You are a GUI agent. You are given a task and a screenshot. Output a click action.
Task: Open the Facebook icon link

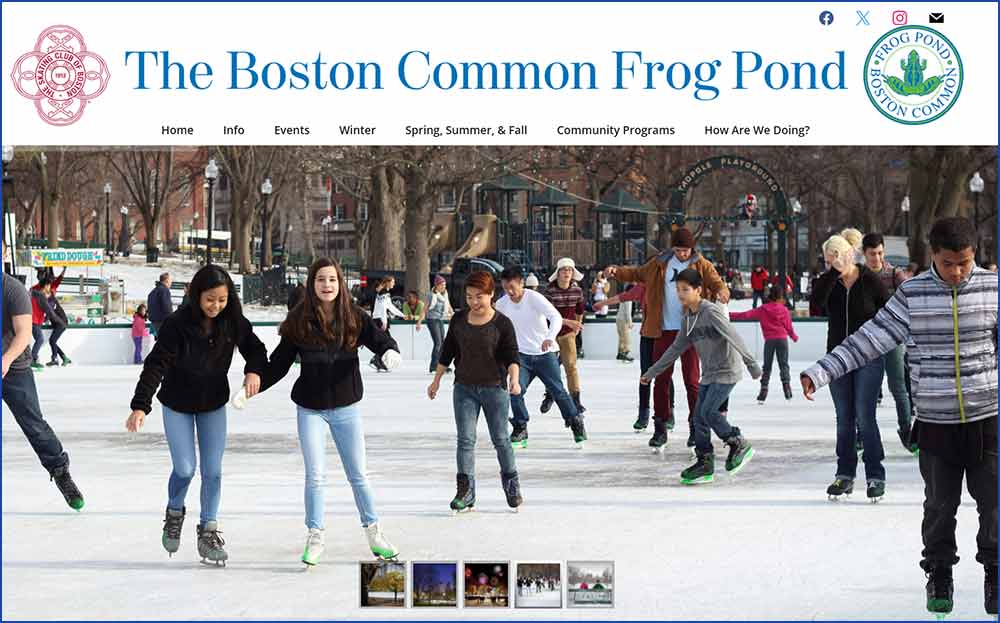[826, 18]
